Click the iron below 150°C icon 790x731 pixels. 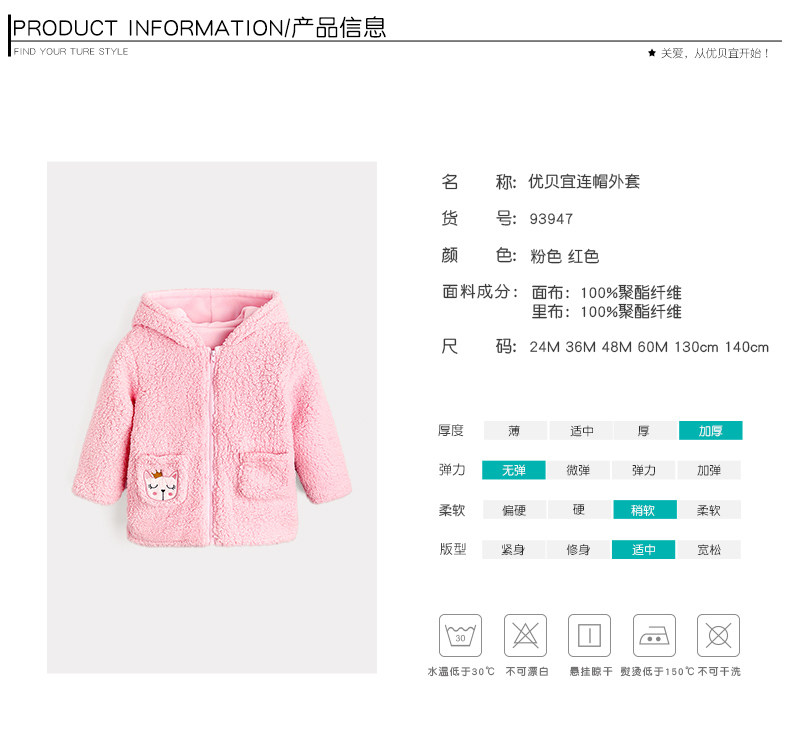point(654,635)
